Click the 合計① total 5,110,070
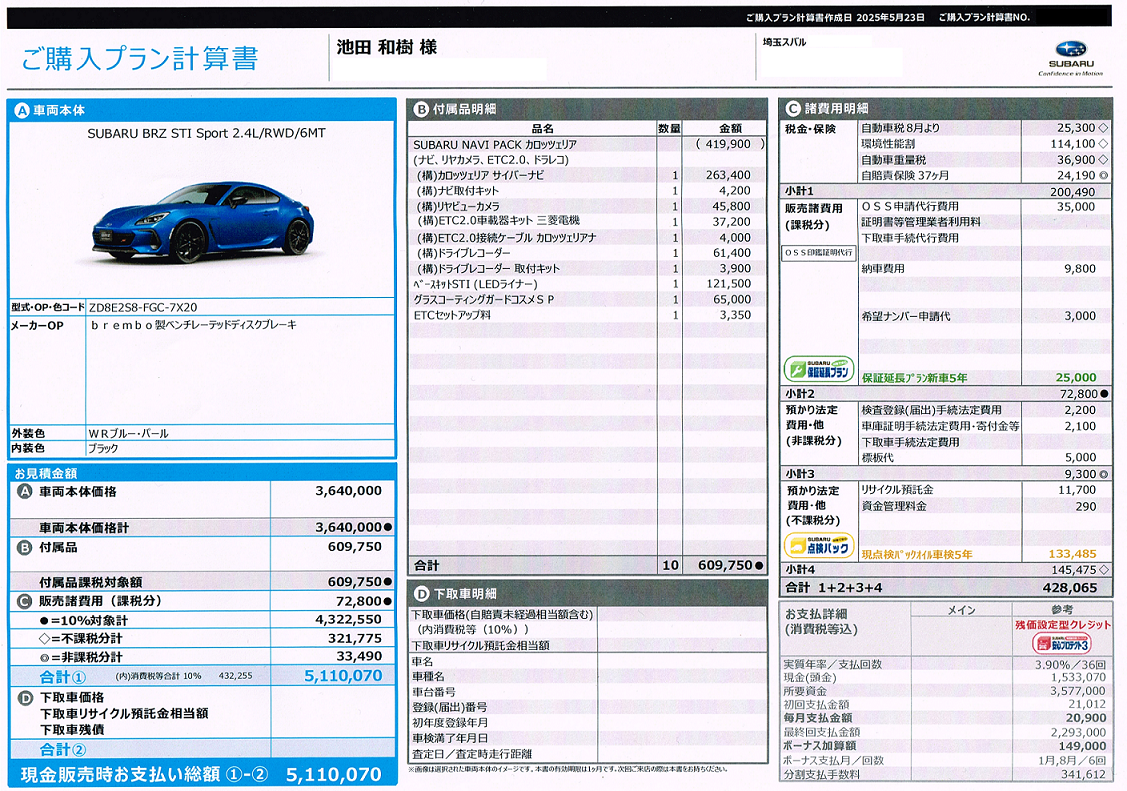The height and width of the screenshot is (791, 1127). (344, 676)
